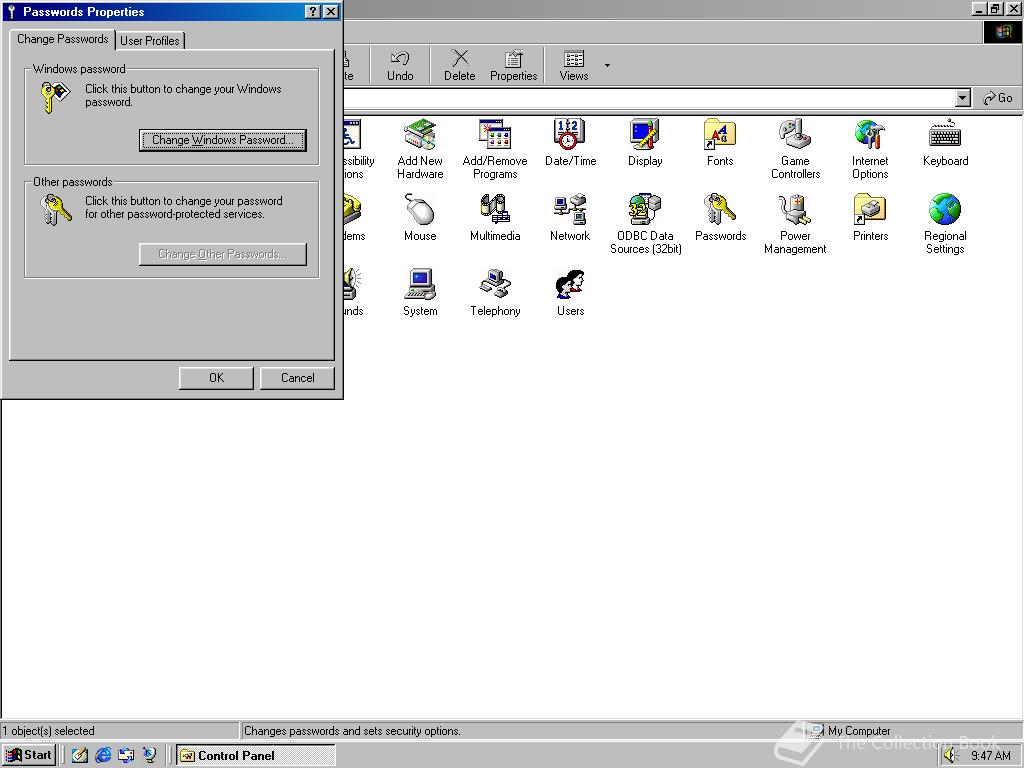Select the Passwords icon in Control Panel
This screenshot has height=768, width=1024.
click(x=720, y=217)
